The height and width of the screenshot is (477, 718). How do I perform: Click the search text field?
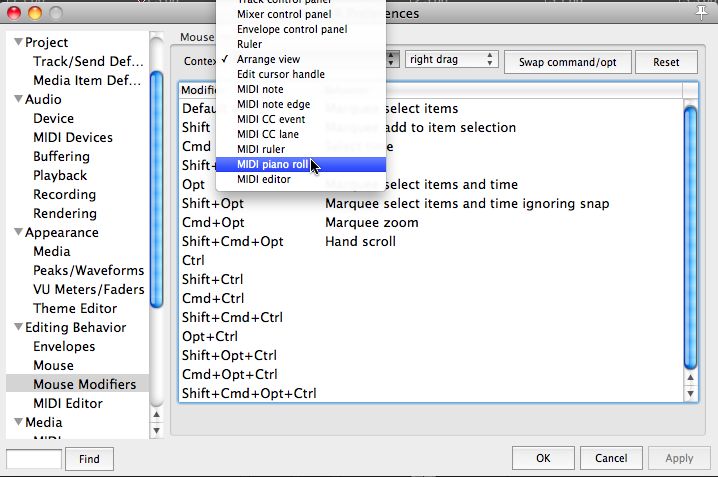34,459
